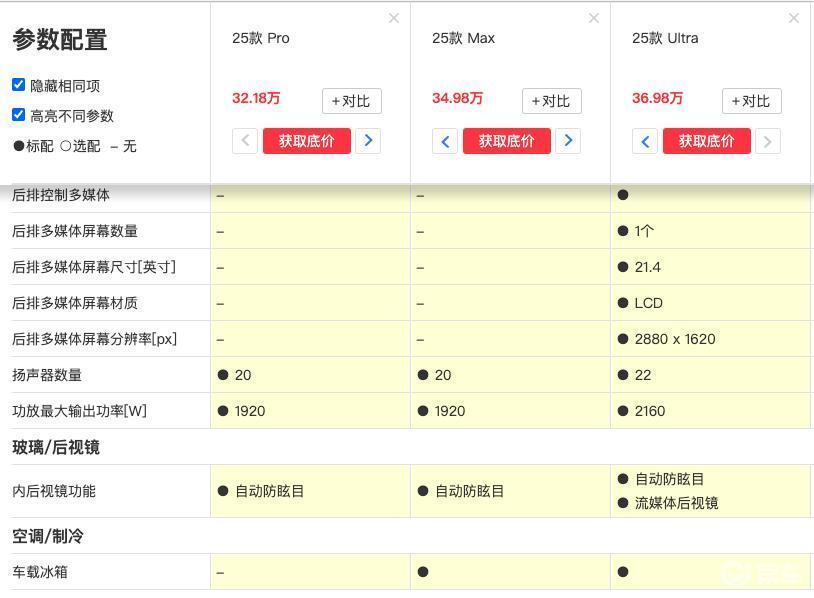The image size is (814, 598).
Task: Click disabled right arrow under 25款 Ultra
Action: pyautogui.click(x=768, y=141)
